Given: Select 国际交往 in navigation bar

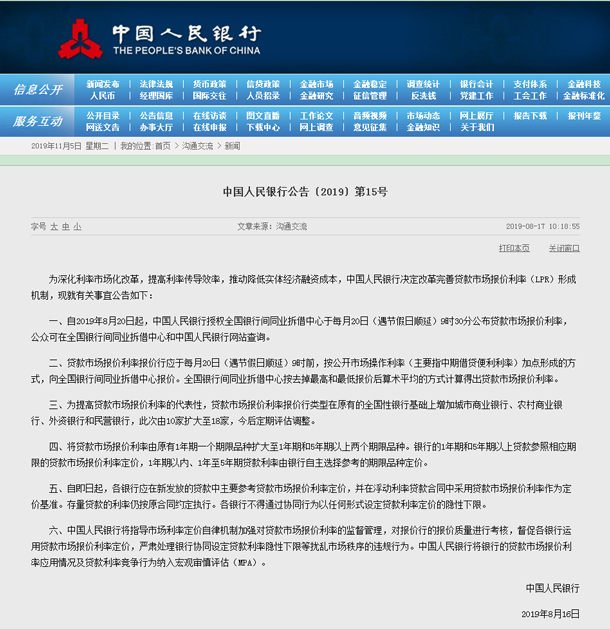Looking at the screenshot, I should pos(209,96).
